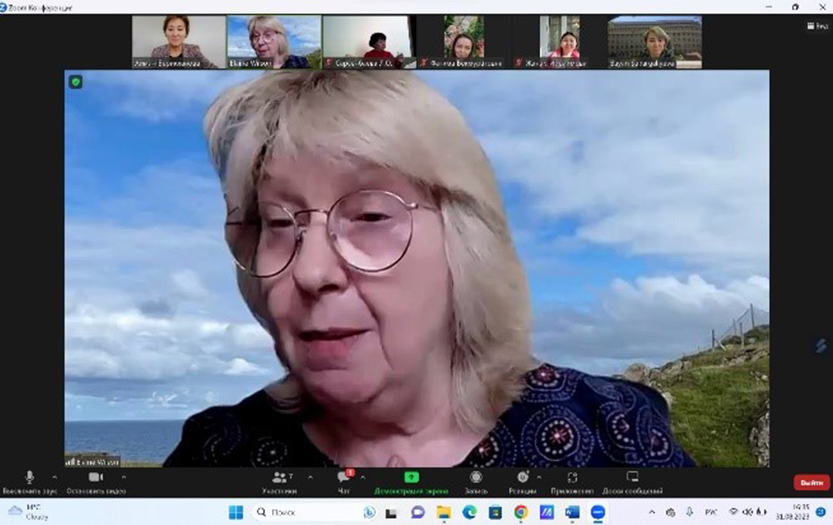Screen dimensions: 833x525
Task: Select the last participant thumbnail on right
Action: (655, 41)
